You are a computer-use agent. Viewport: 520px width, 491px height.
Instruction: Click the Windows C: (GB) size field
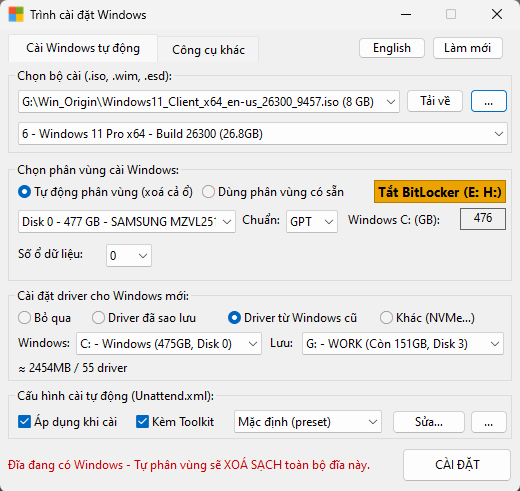click(x=483, y=219)
